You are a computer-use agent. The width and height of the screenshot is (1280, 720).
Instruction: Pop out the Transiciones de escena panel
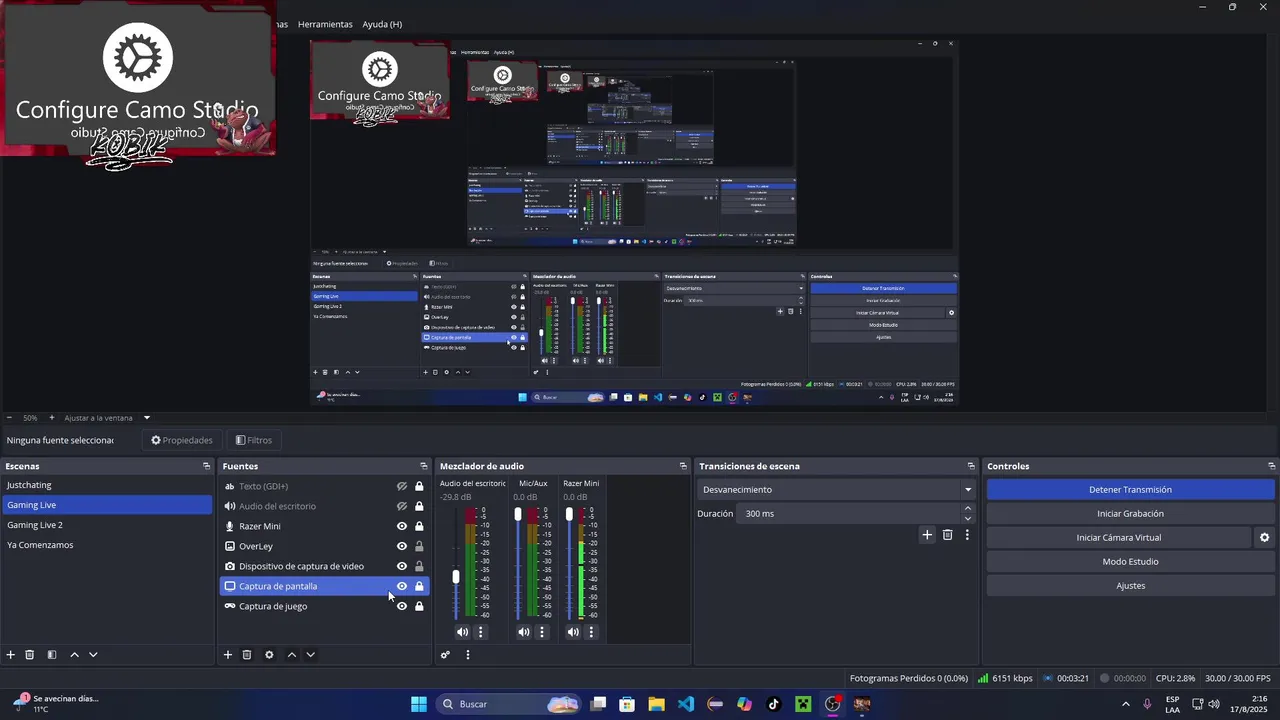[971, 466]
